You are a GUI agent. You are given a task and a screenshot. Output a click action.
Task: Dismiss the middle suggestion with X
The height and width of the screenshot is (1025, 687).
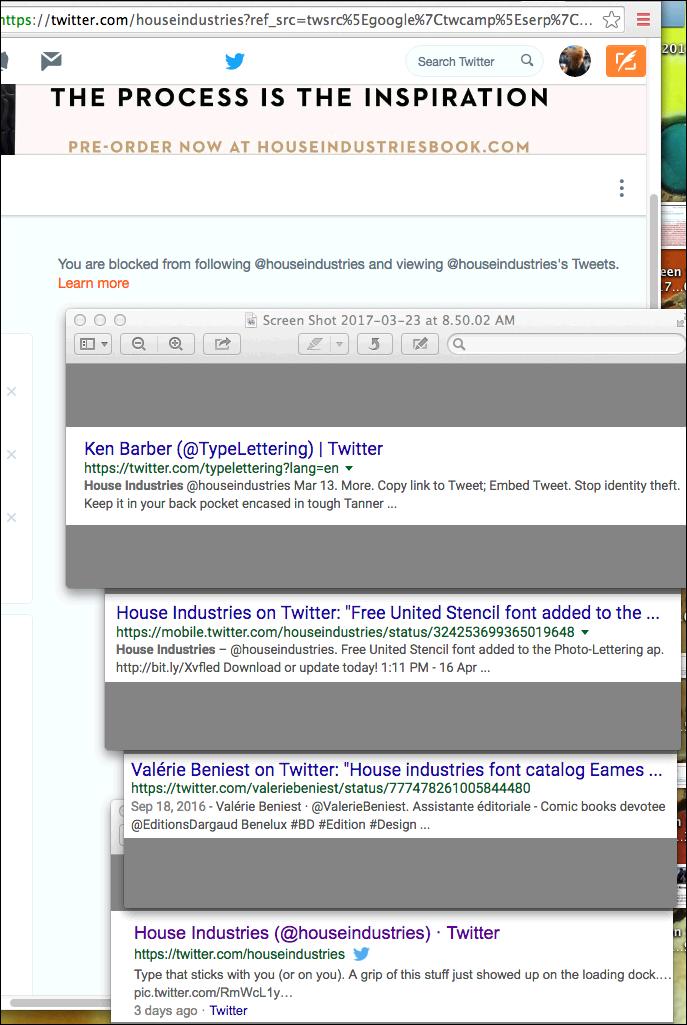pos(11,454)
